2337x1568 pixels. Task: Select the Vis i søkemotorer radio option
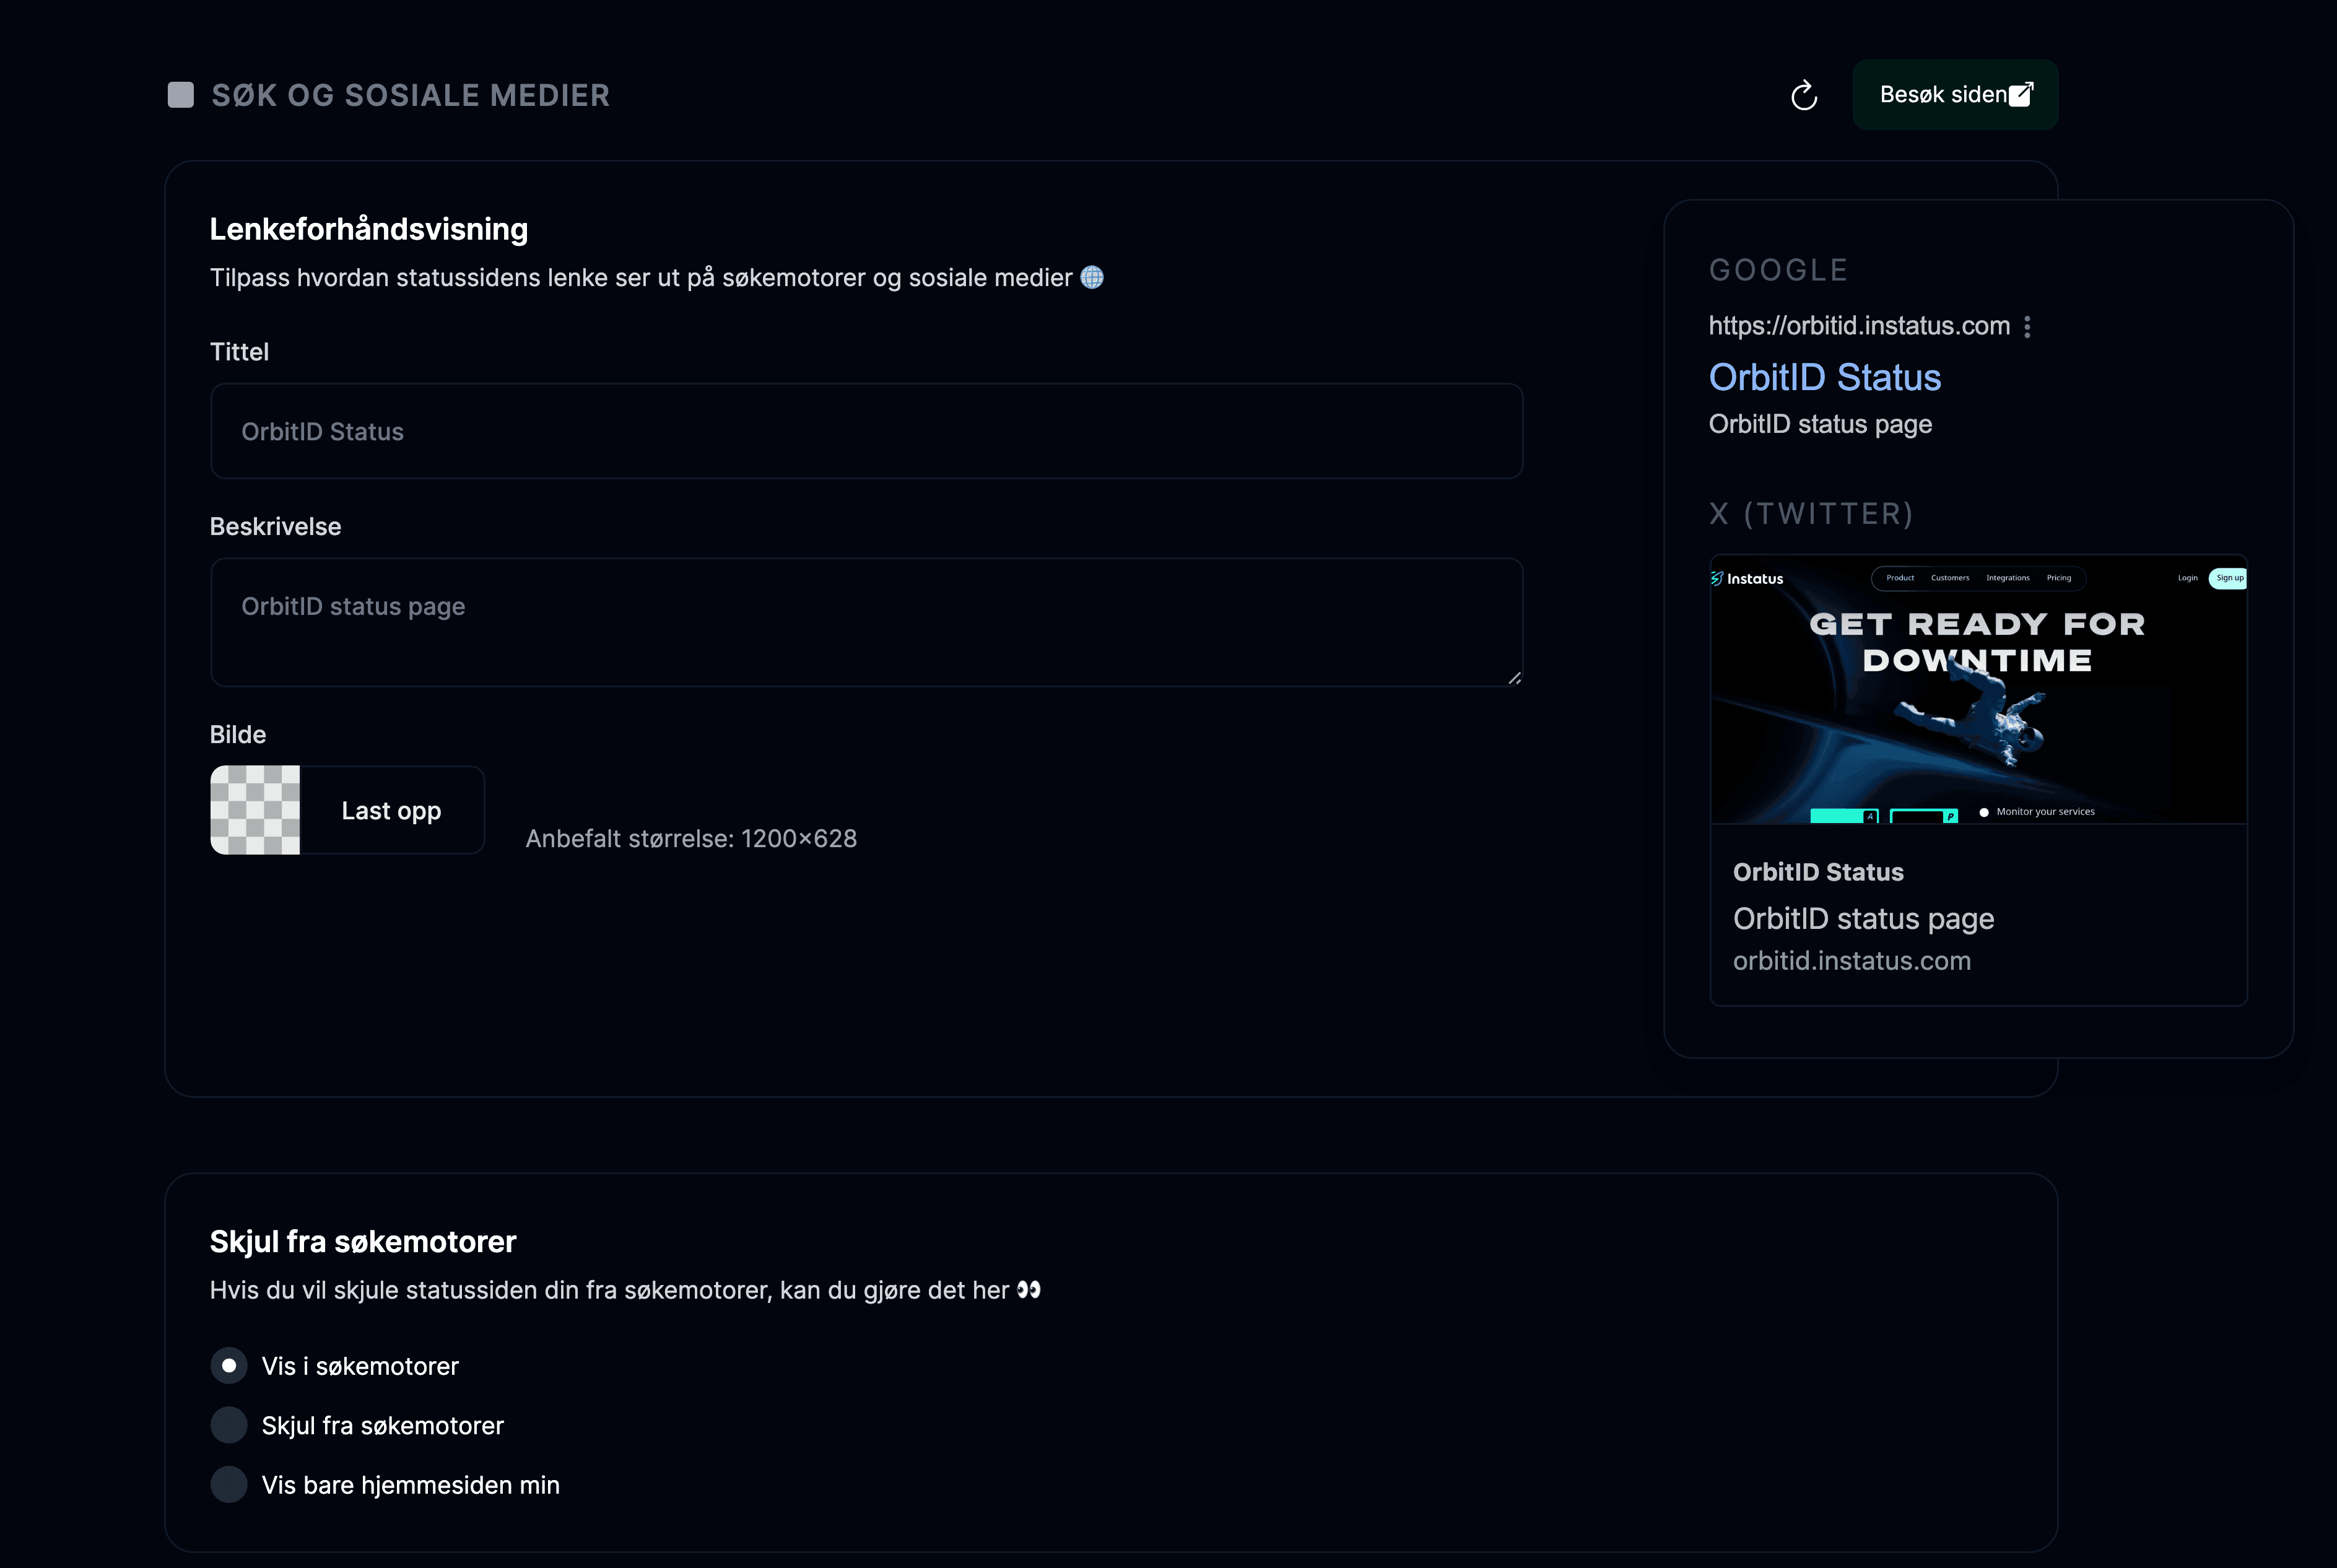point(229,1366)
